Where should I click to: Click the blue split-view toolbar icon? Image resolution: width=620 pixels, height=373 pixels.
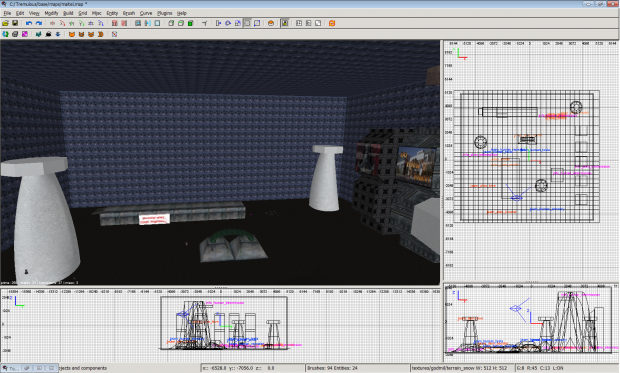pyautogui.click(x=147, y=23)
